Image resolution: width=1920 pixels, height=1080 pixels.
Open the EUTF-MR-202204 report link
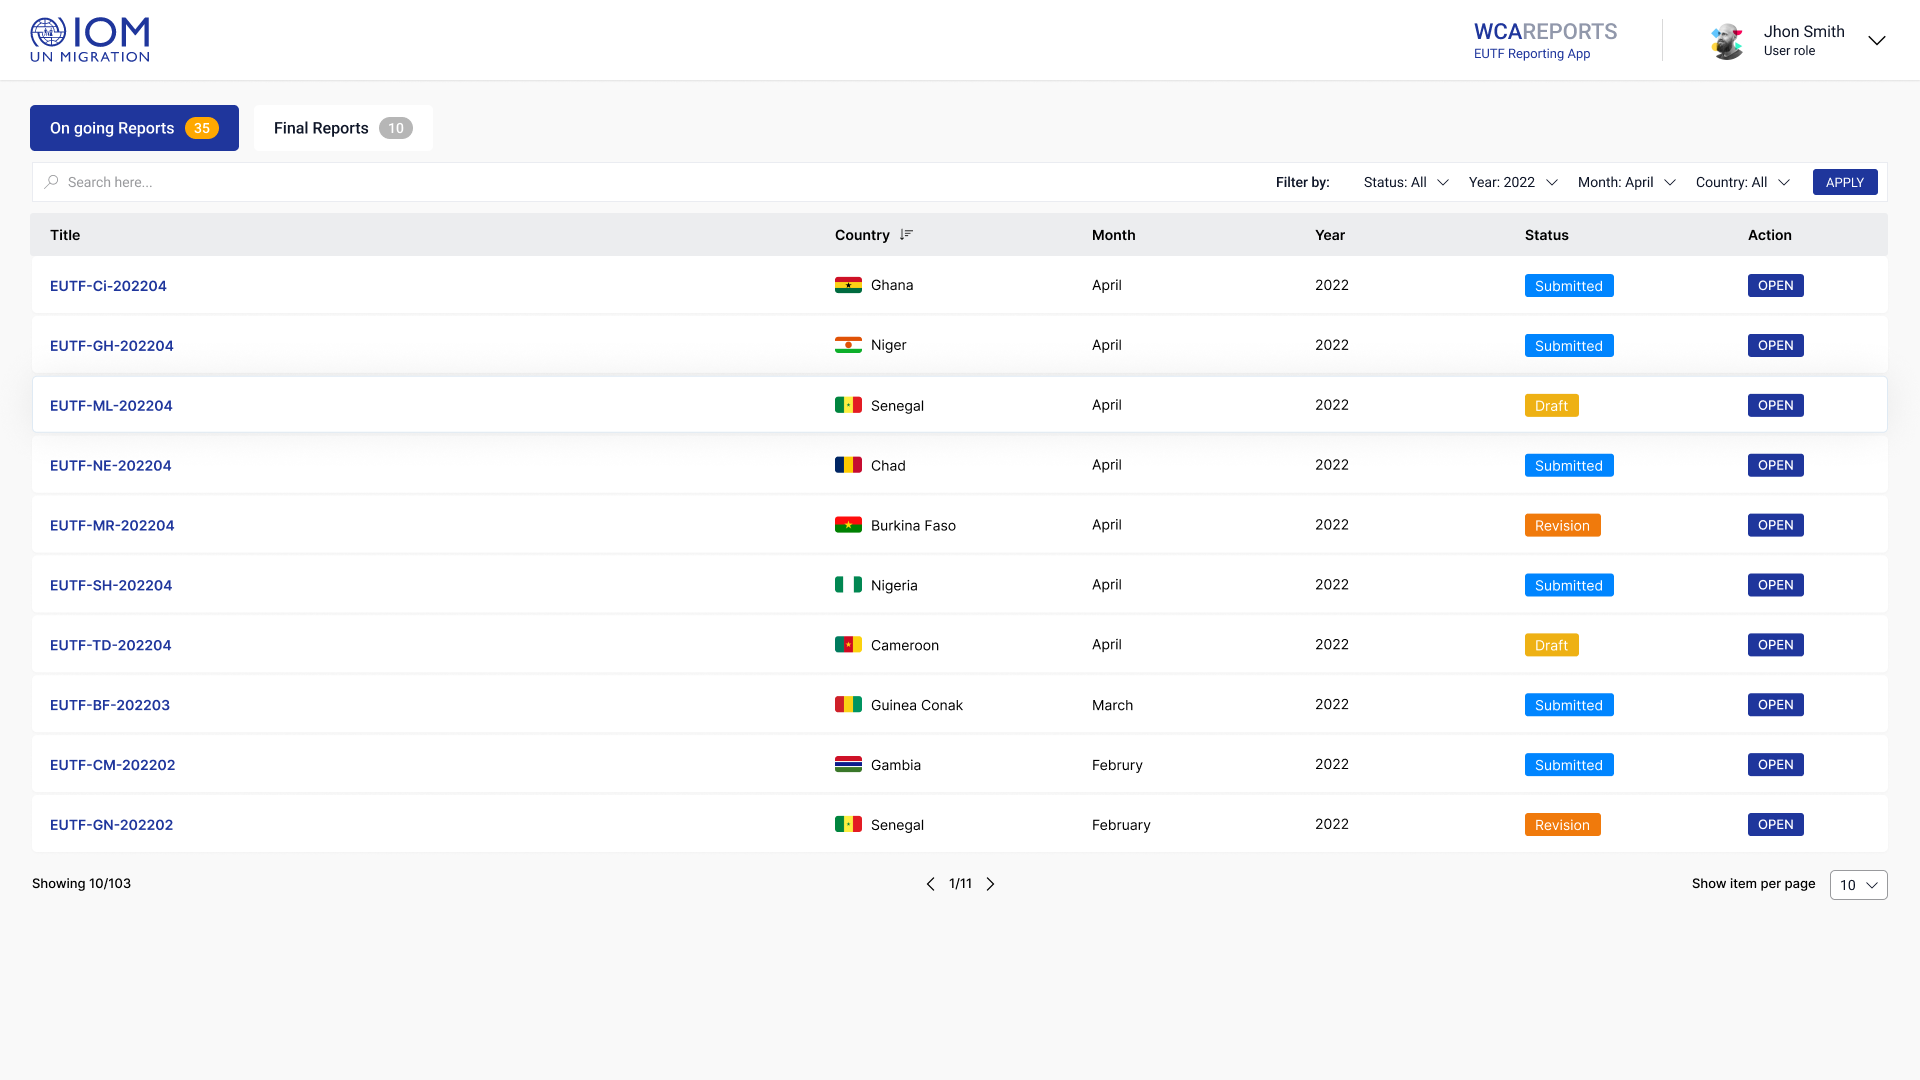tap(112, 525)
